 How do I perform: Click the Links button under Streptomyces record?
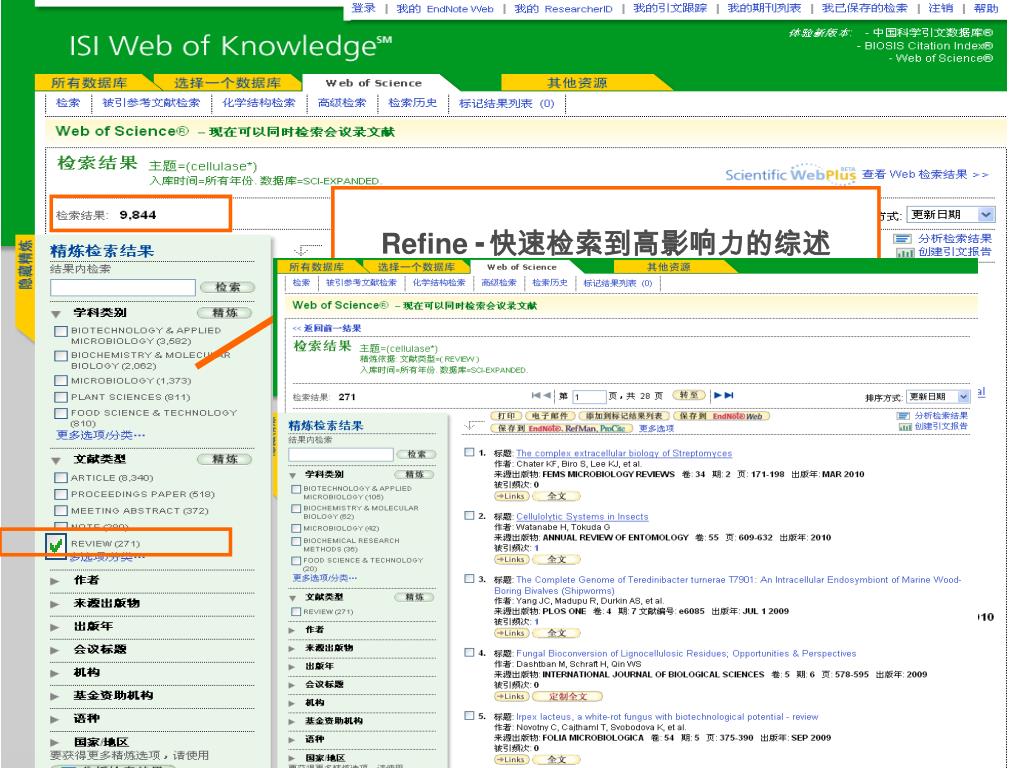coord(511,496)
